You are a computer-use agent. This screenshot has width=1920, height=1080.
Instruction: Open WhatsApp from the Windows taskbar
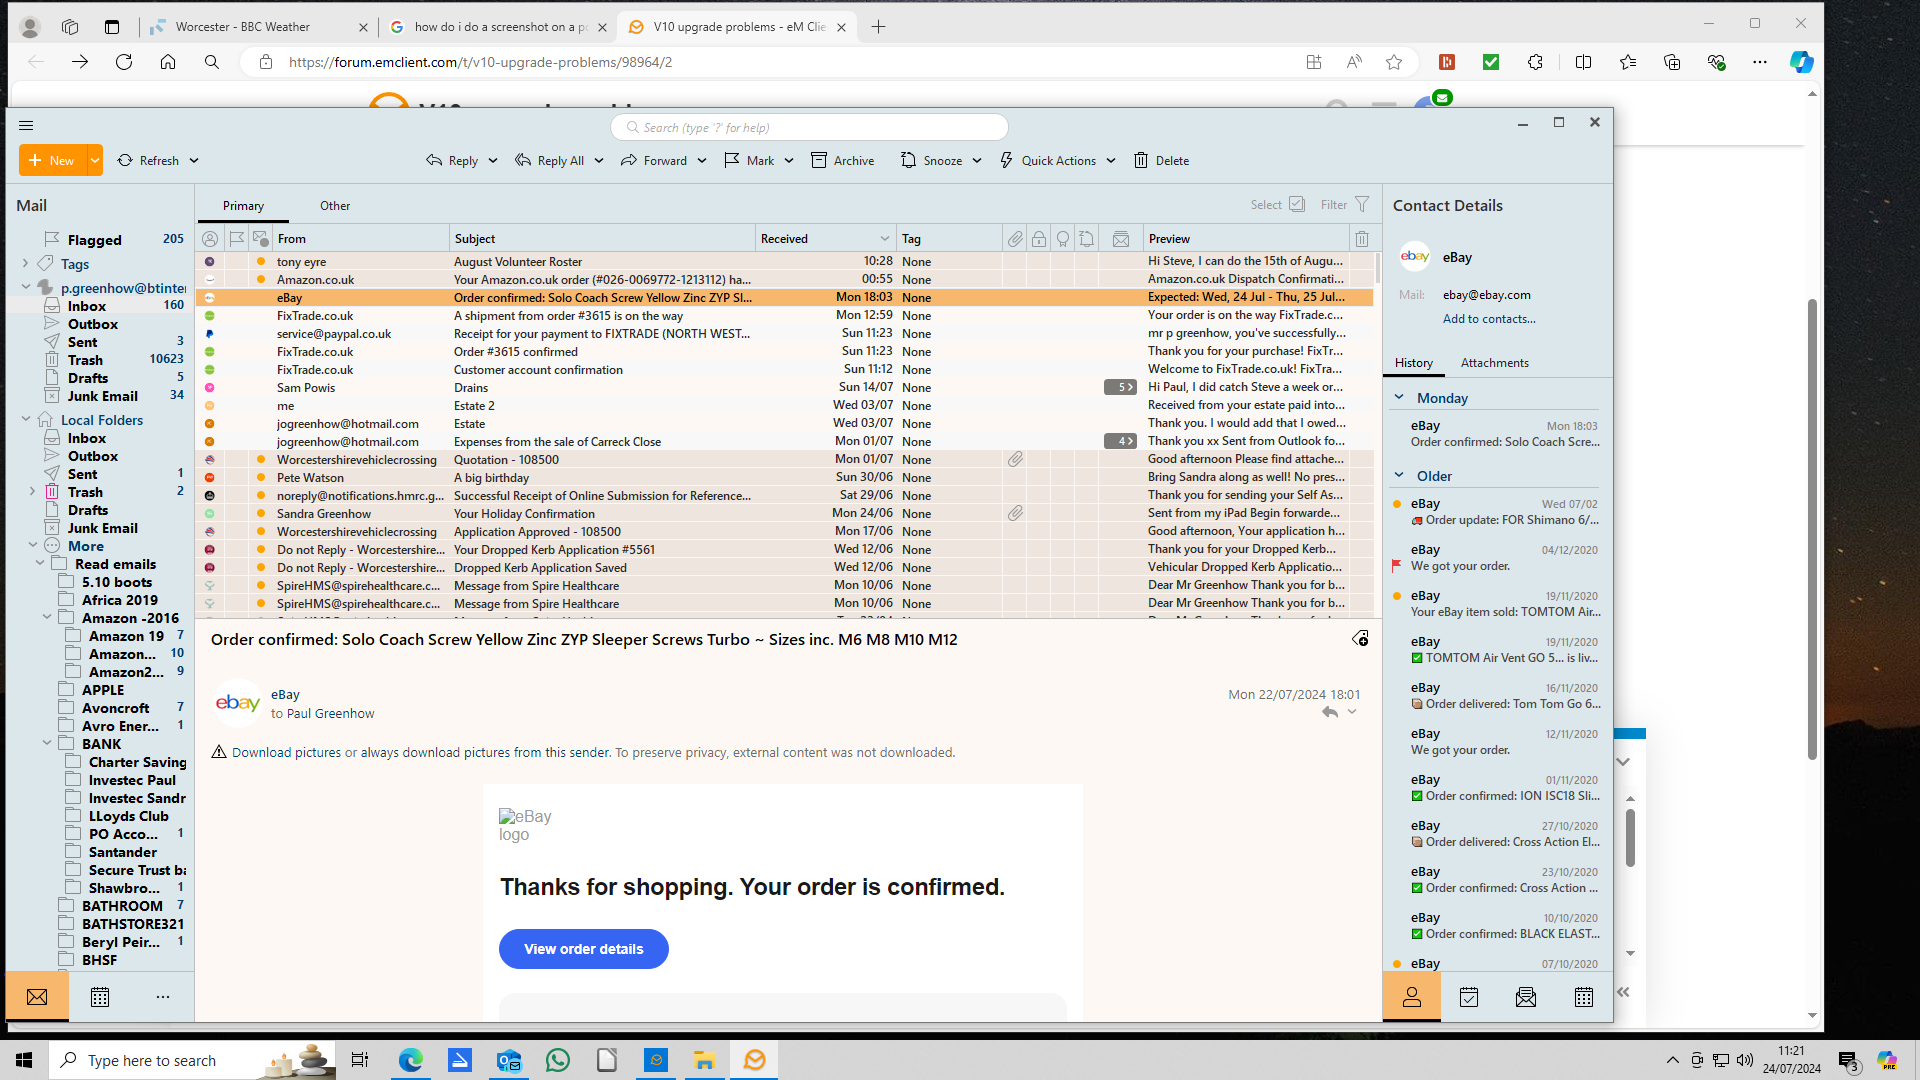tap(558, 1060)
